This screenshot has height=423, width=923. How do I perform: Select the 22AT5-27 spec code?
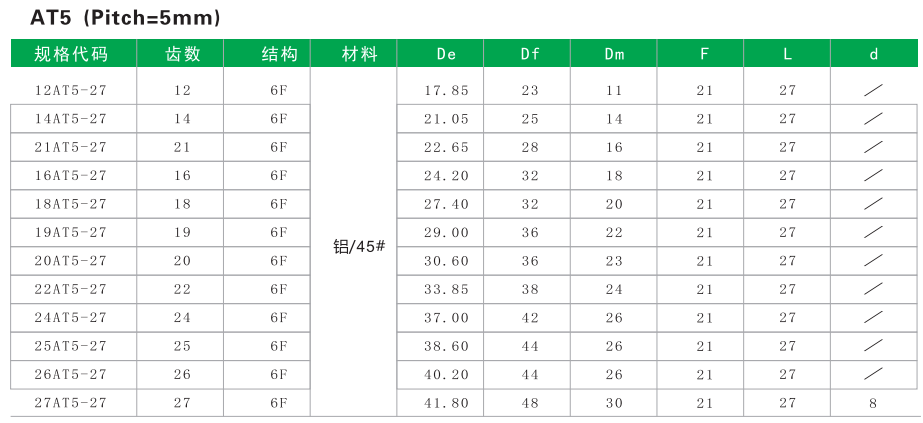point(70,289)
